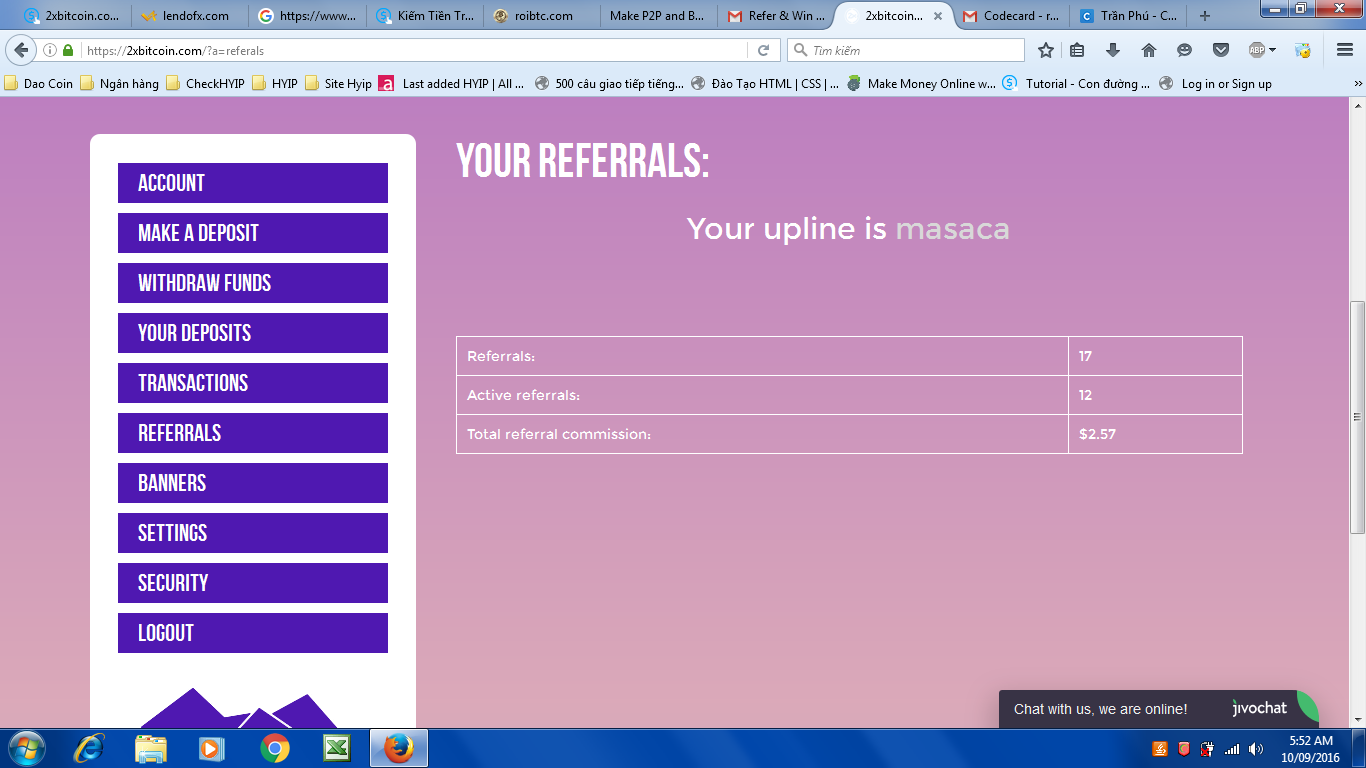This screenshot has width=1366, height=768.
Task: Click the upline name masaca
Action: (x=952, y=229)
